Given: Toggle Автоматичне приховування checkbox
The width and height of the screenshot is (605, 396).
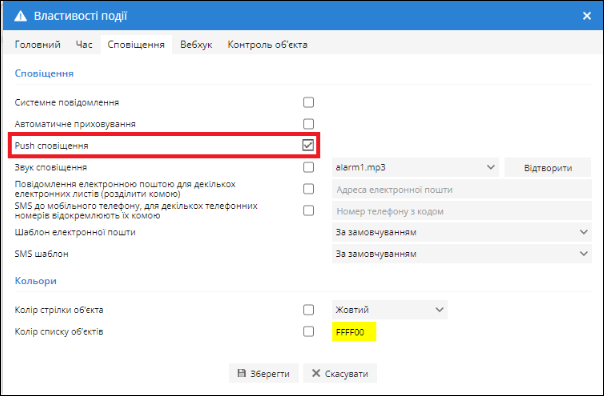Looking at the screenshot, I should 308,124.
